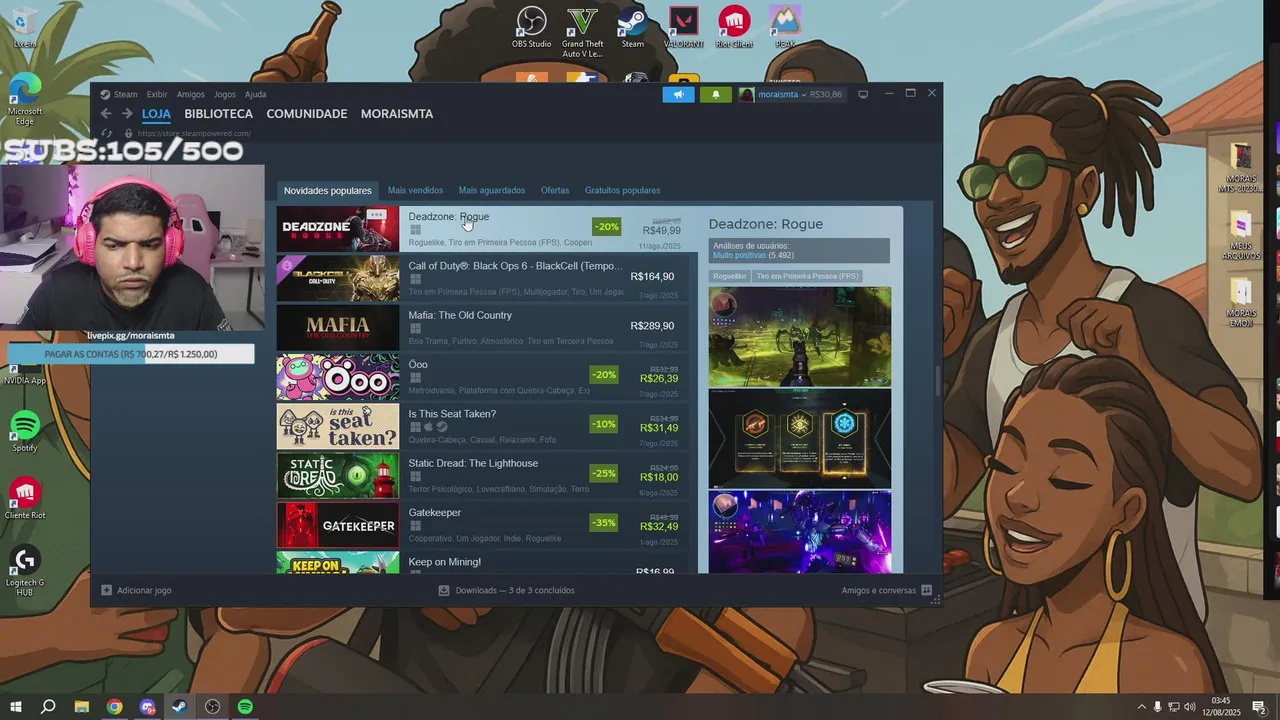Open the Exibir menu

point(157,94)
